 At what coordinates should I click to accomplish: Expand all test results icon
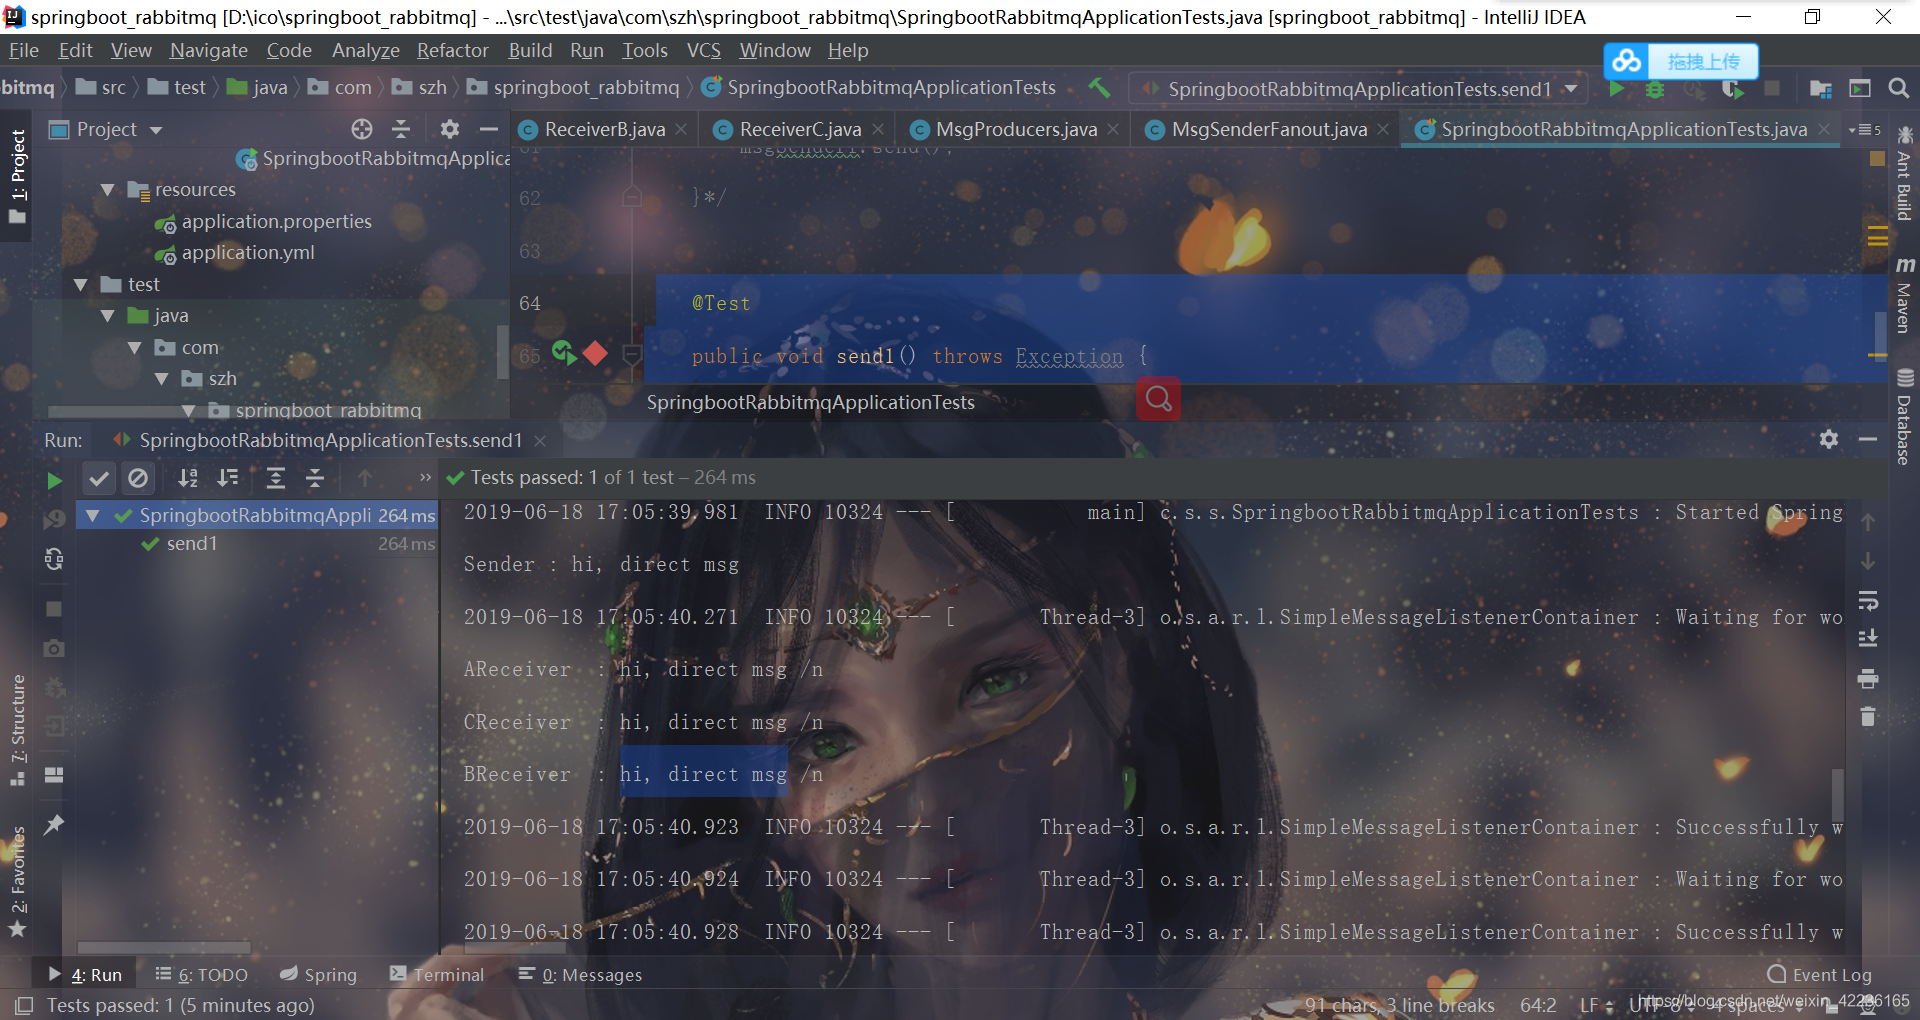click(275, 479)
